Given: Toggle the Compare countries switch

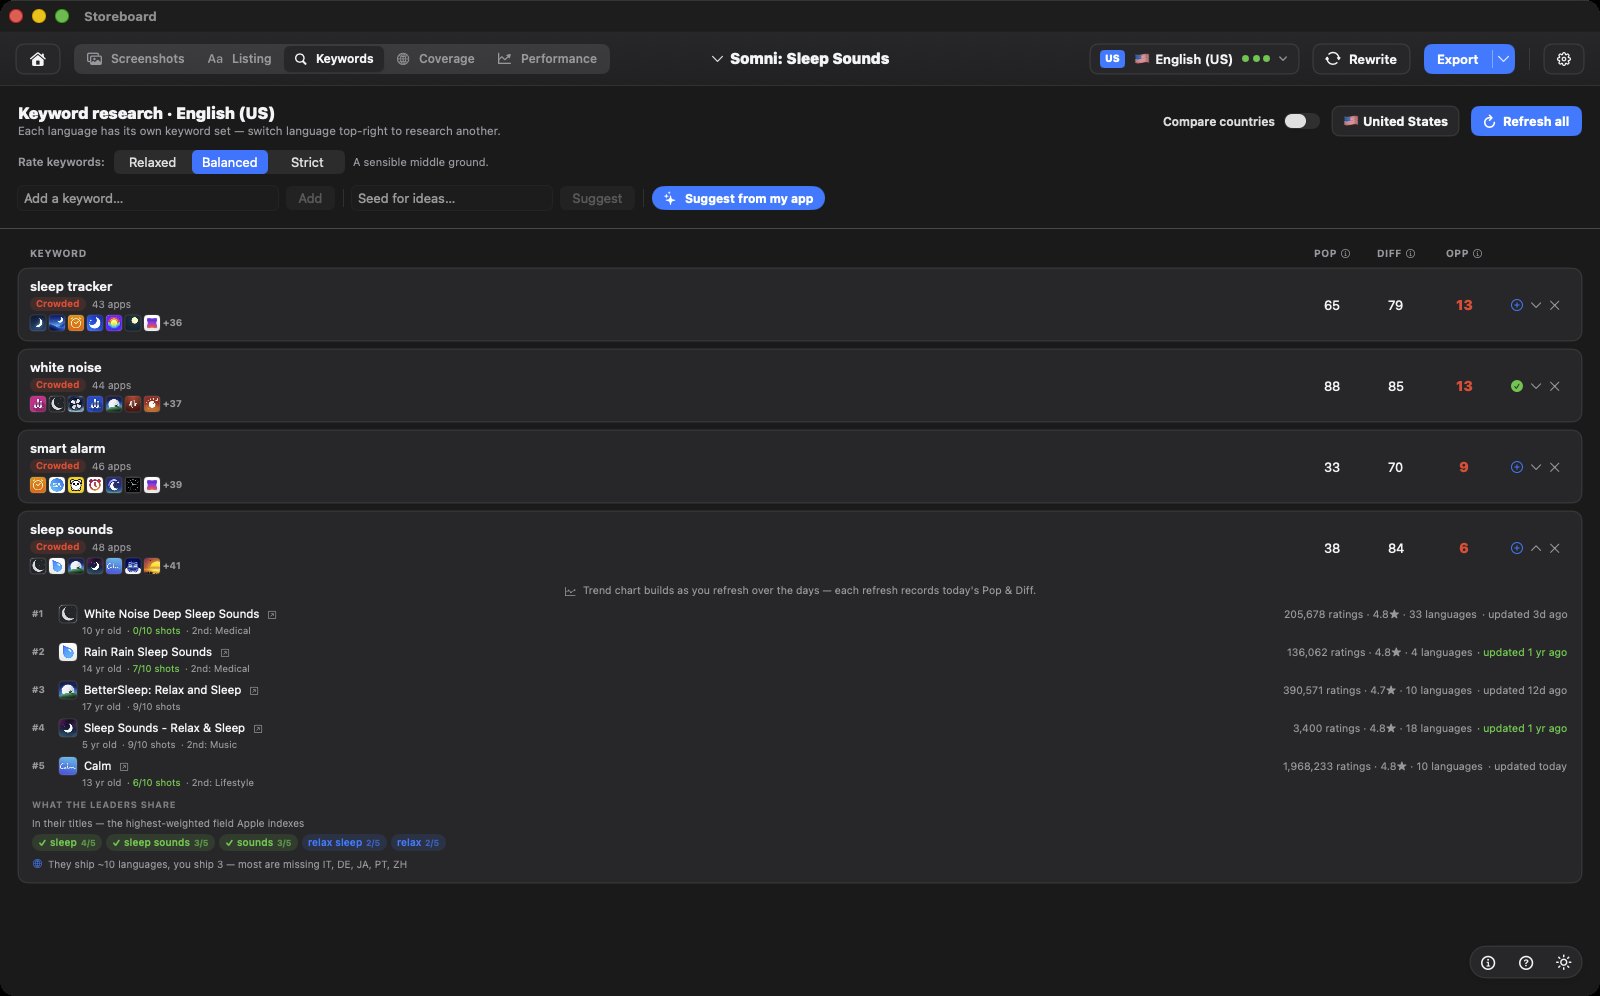Looking at the screenshot, I should pos(1301,121).
